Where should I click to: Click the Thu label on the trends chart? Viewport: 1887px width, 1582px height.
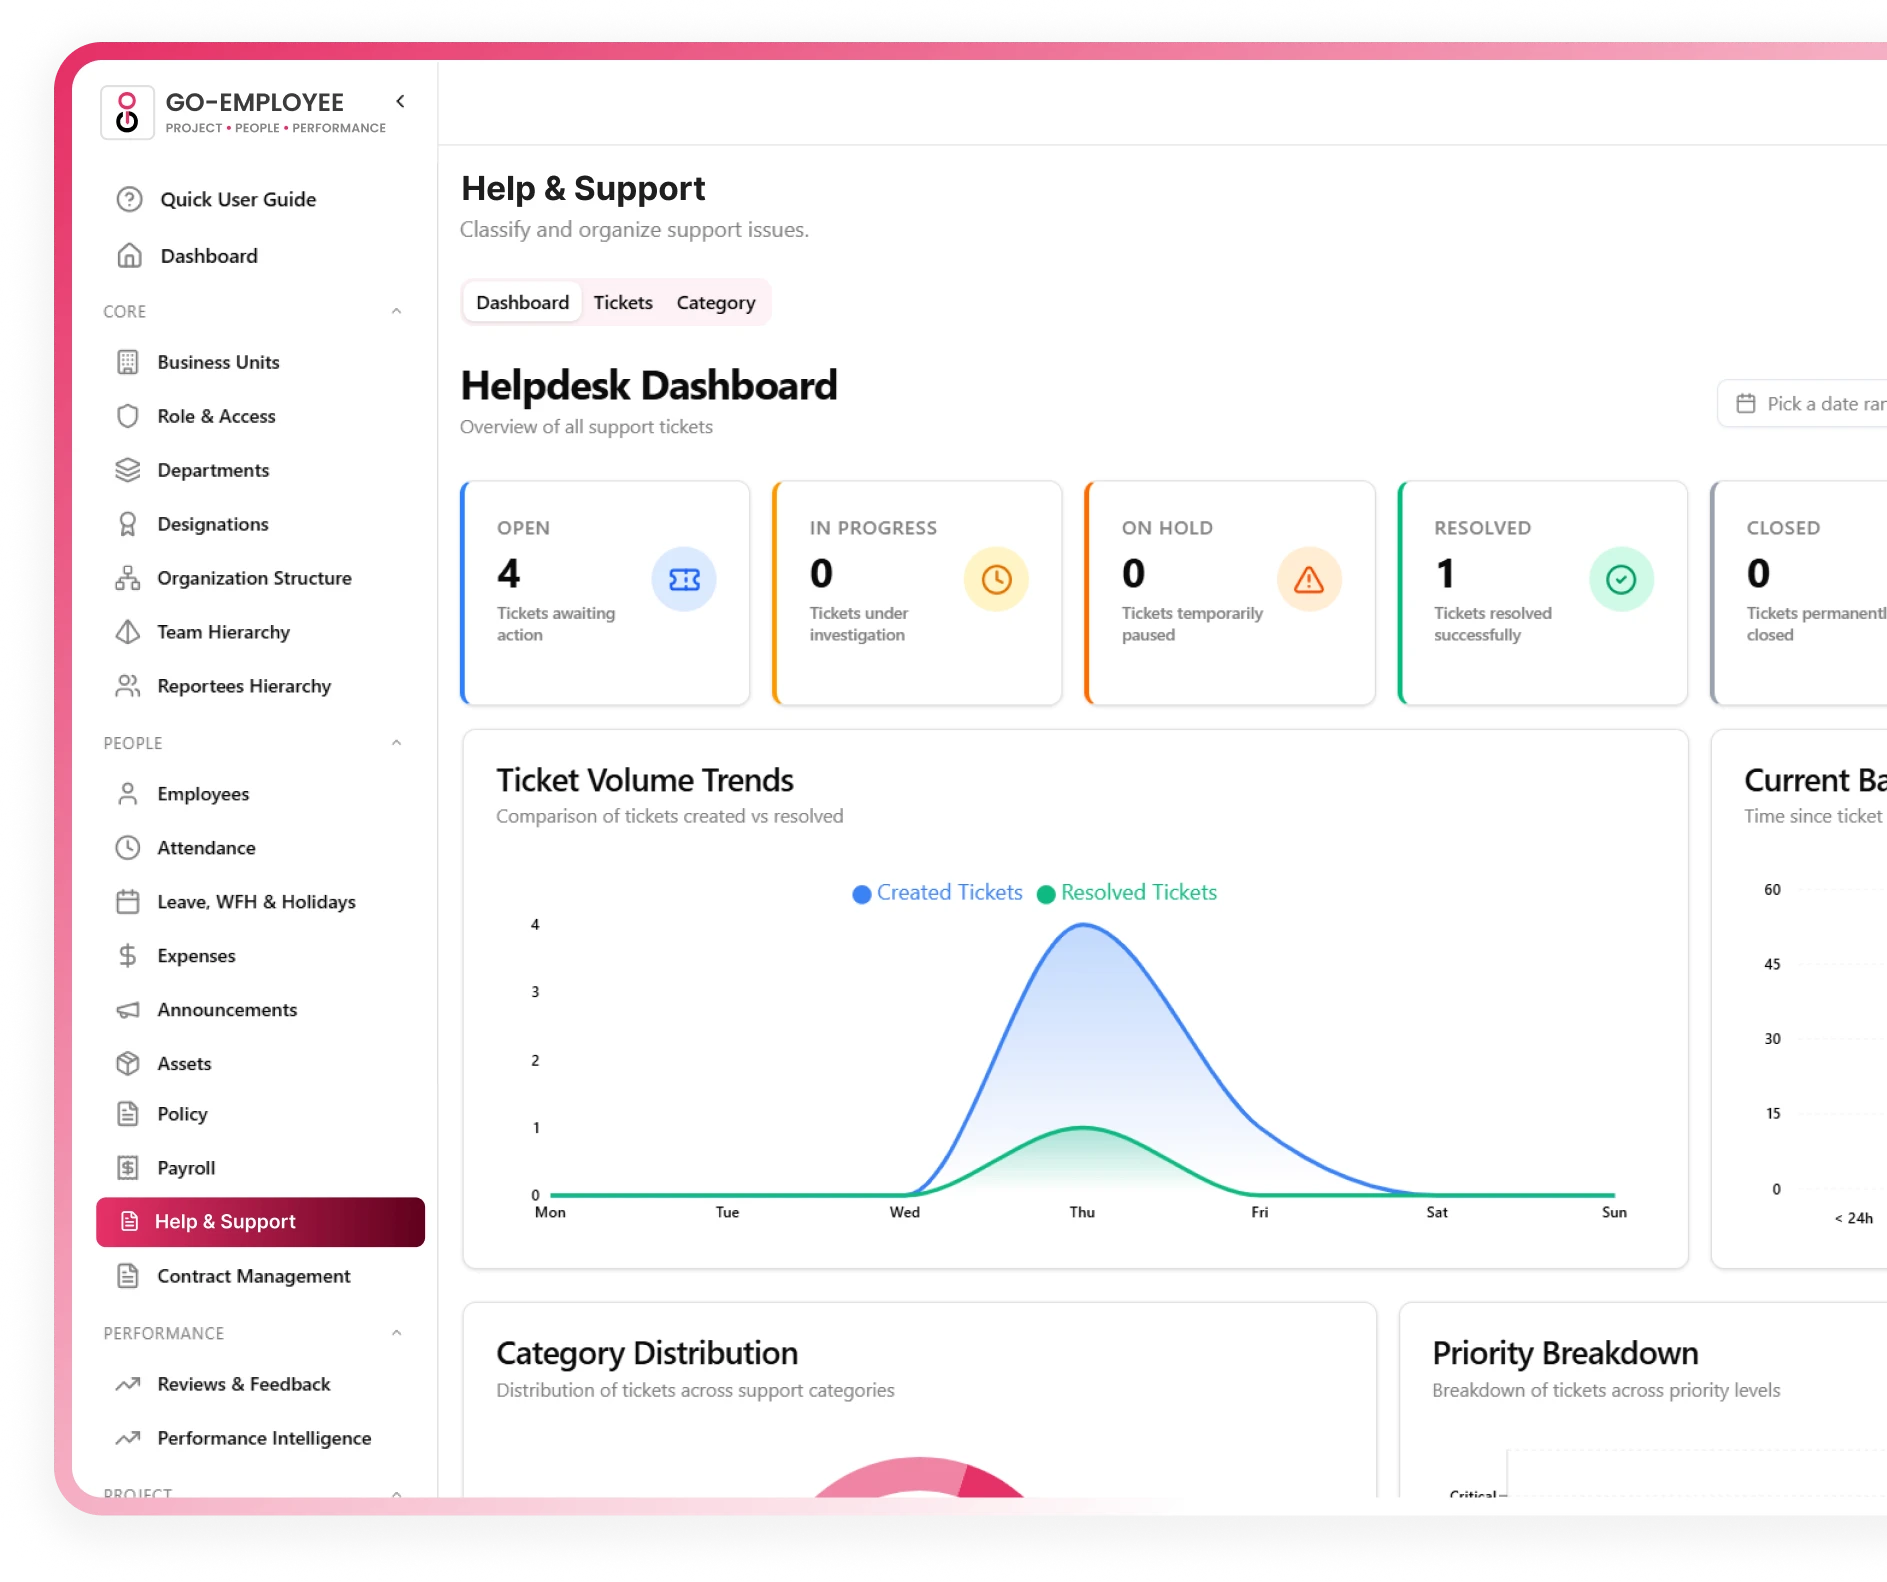tap(1082, 1212)
